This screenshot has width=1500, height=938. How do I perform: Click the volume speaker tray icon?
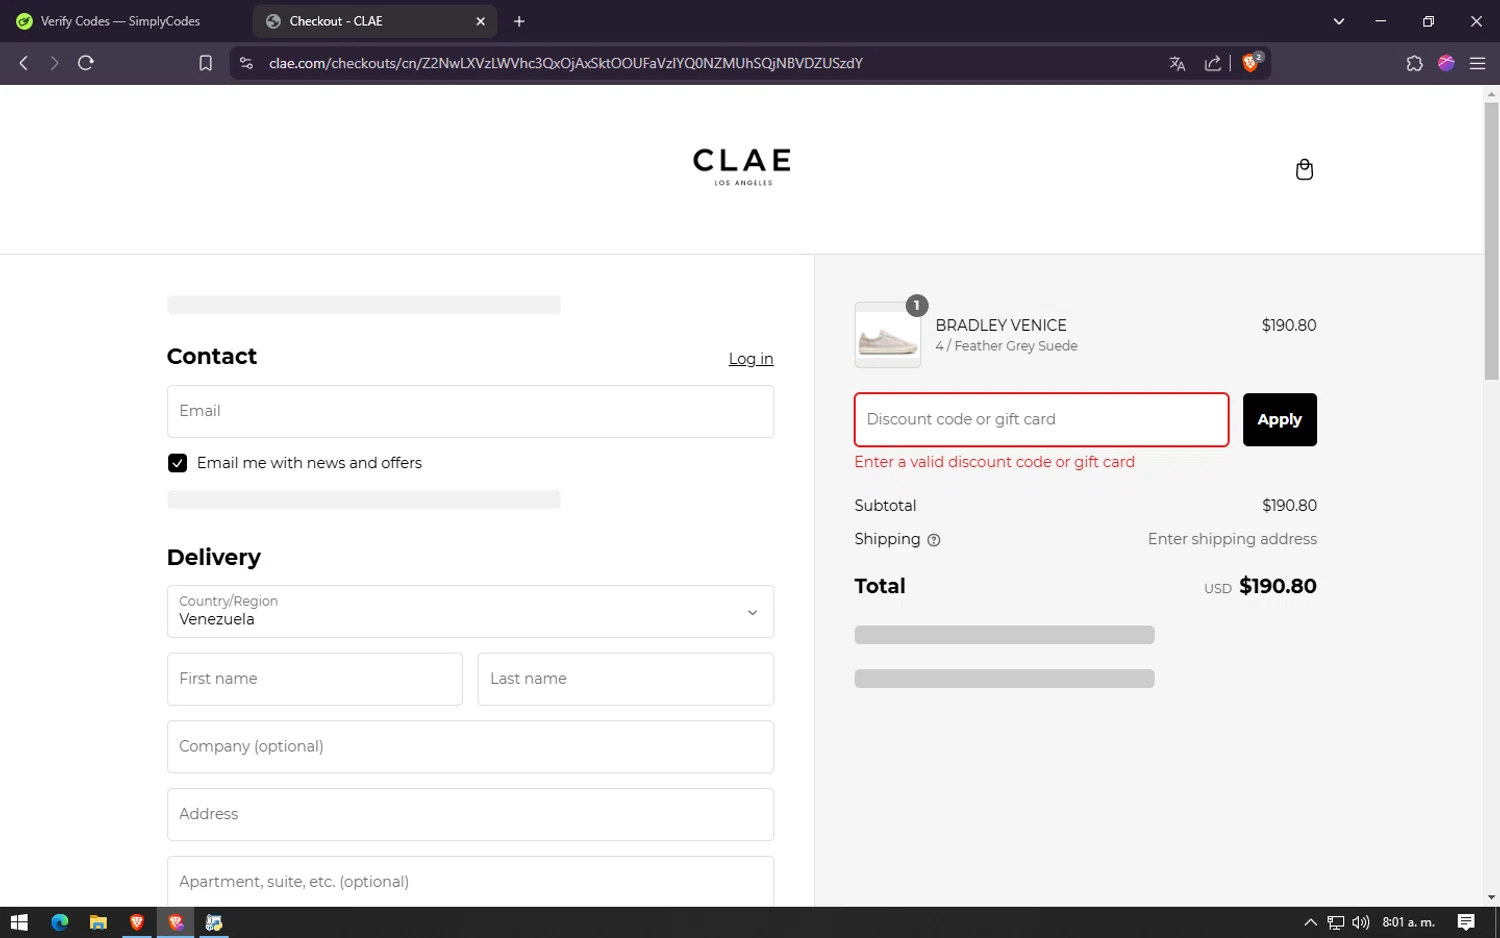pyautogui.click(x=1360, y=922)
